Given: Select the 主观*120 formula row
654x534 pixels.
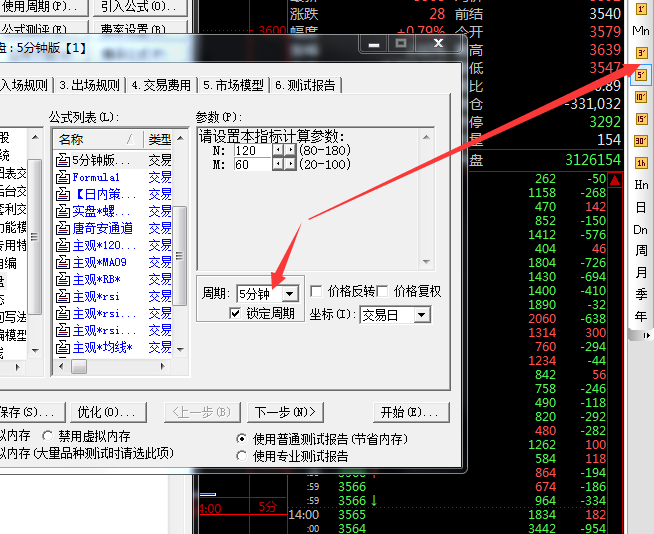Looking at the screenshot, I should tap(113, 245).
